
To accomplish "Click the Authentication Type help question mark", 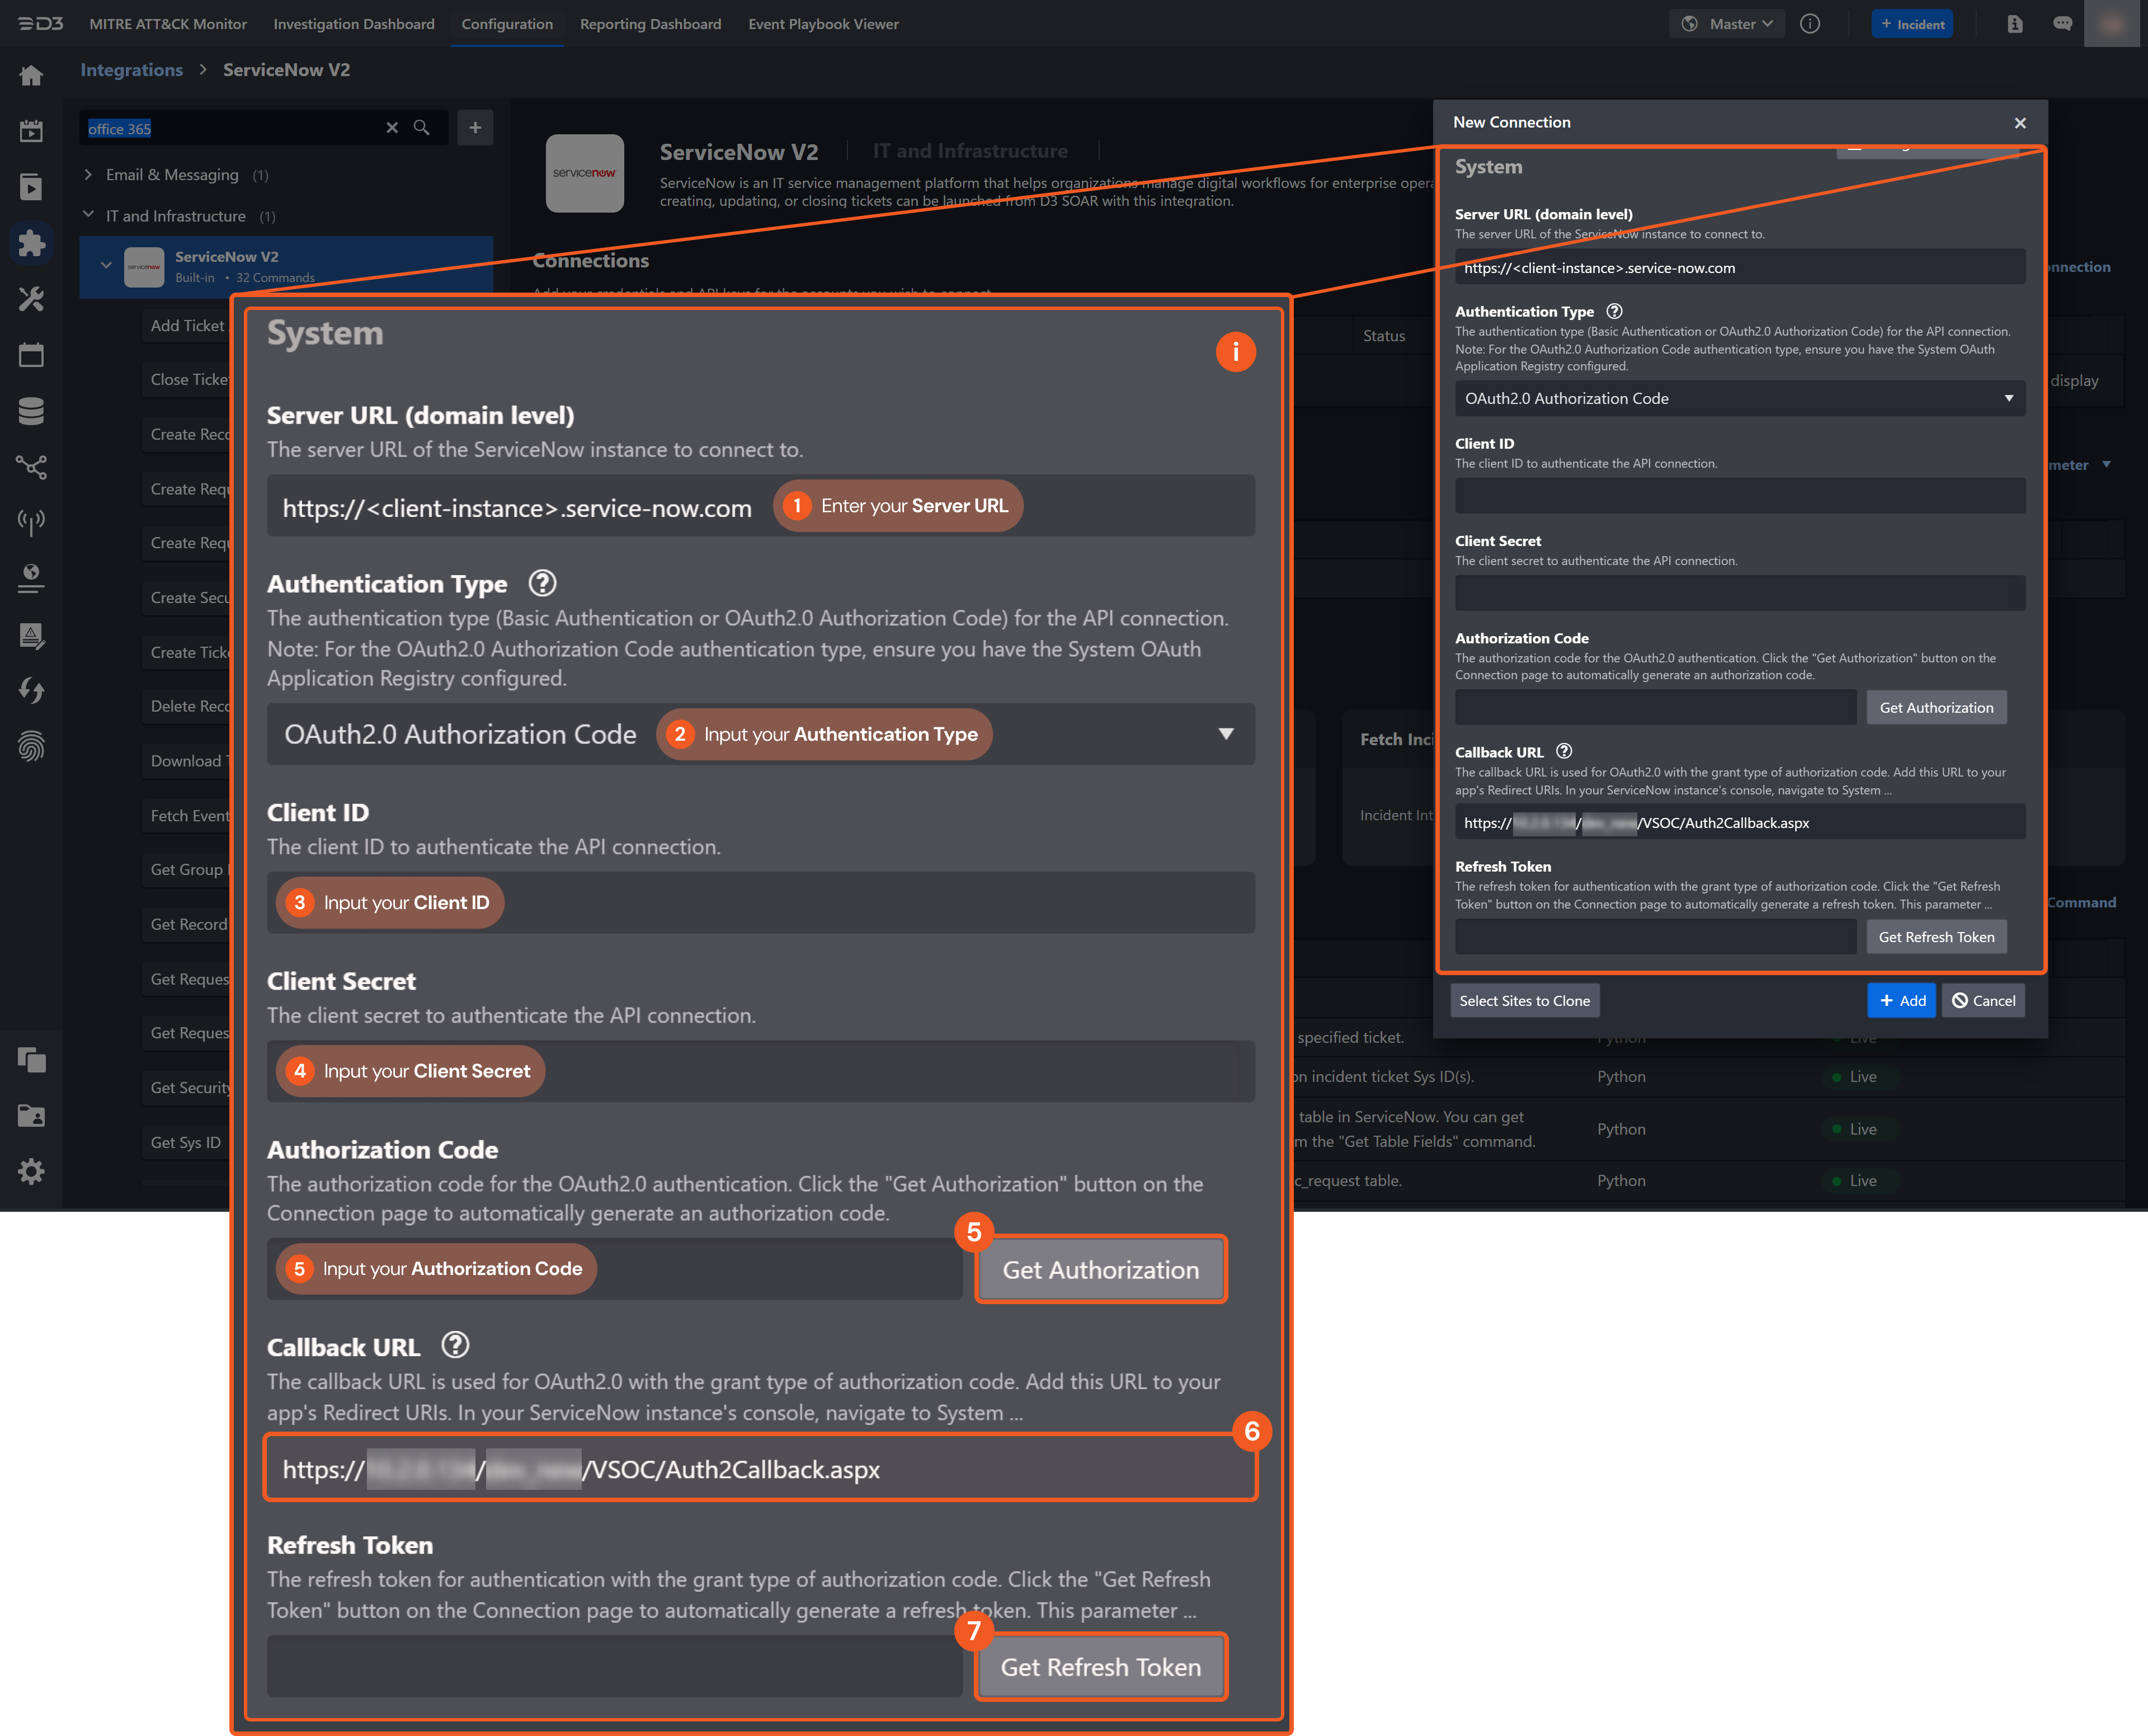I will point(1614,311).
